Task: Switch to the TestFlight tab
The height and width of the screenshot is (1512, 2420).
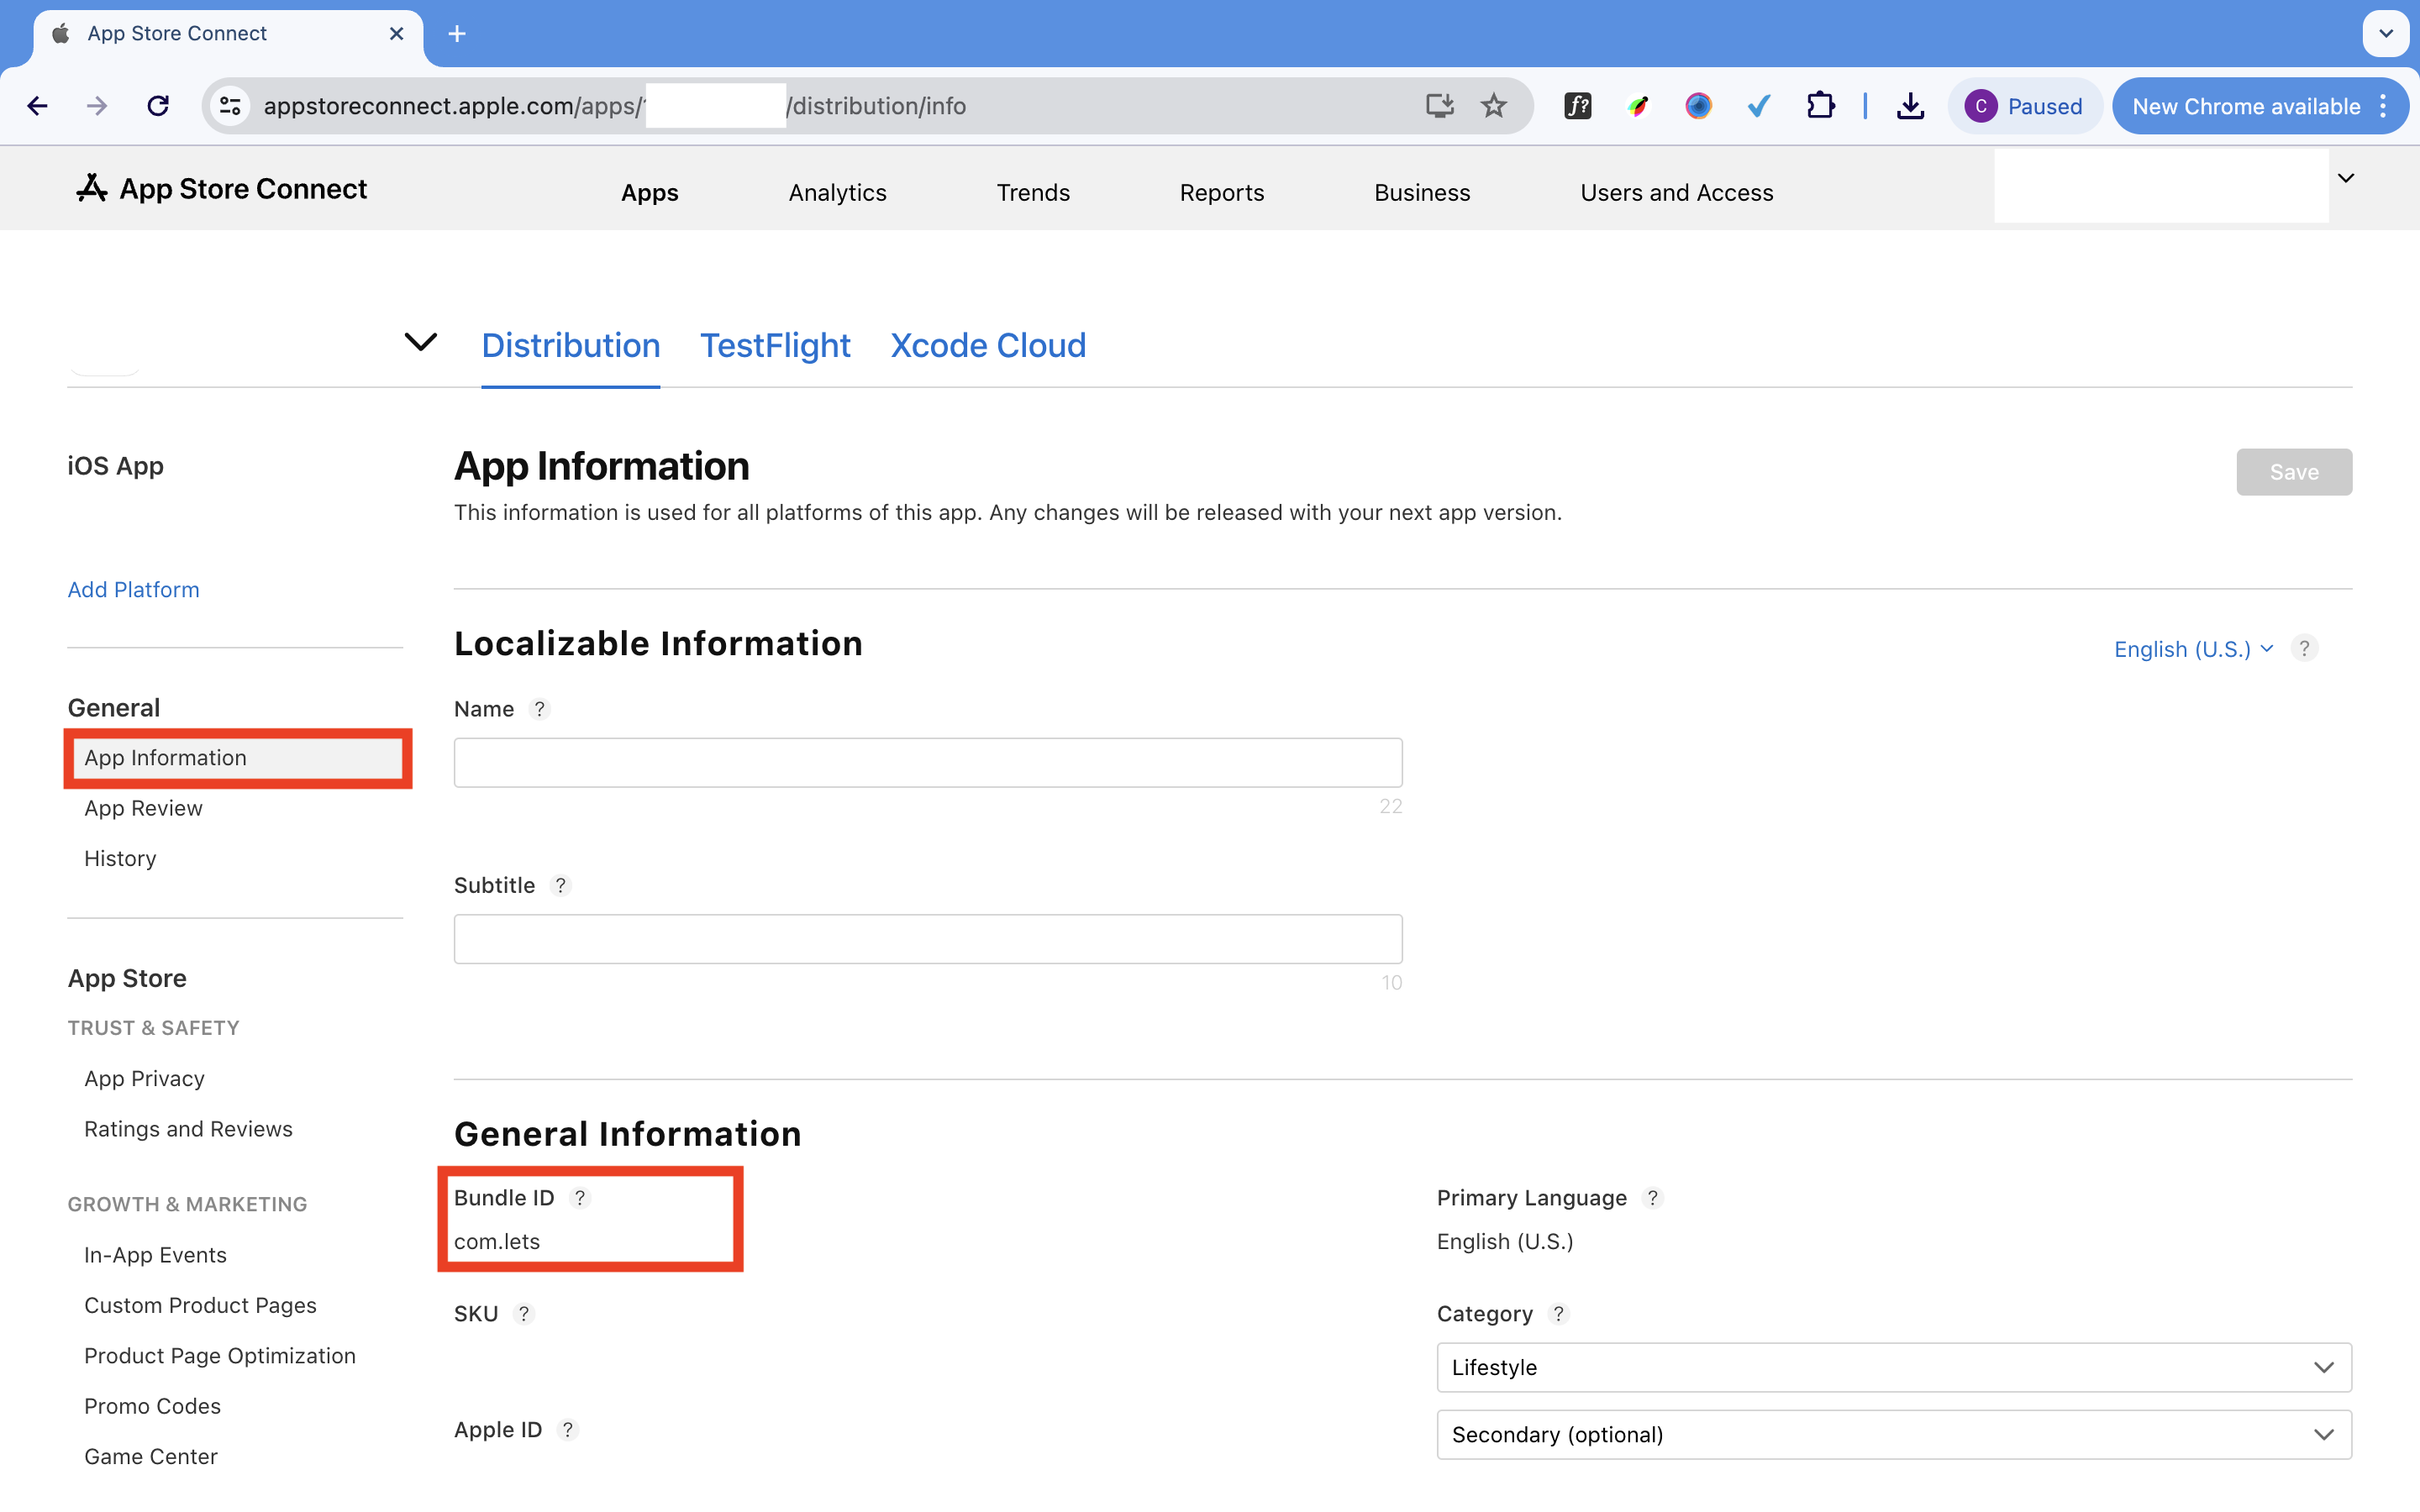Action: coord(775,345)
